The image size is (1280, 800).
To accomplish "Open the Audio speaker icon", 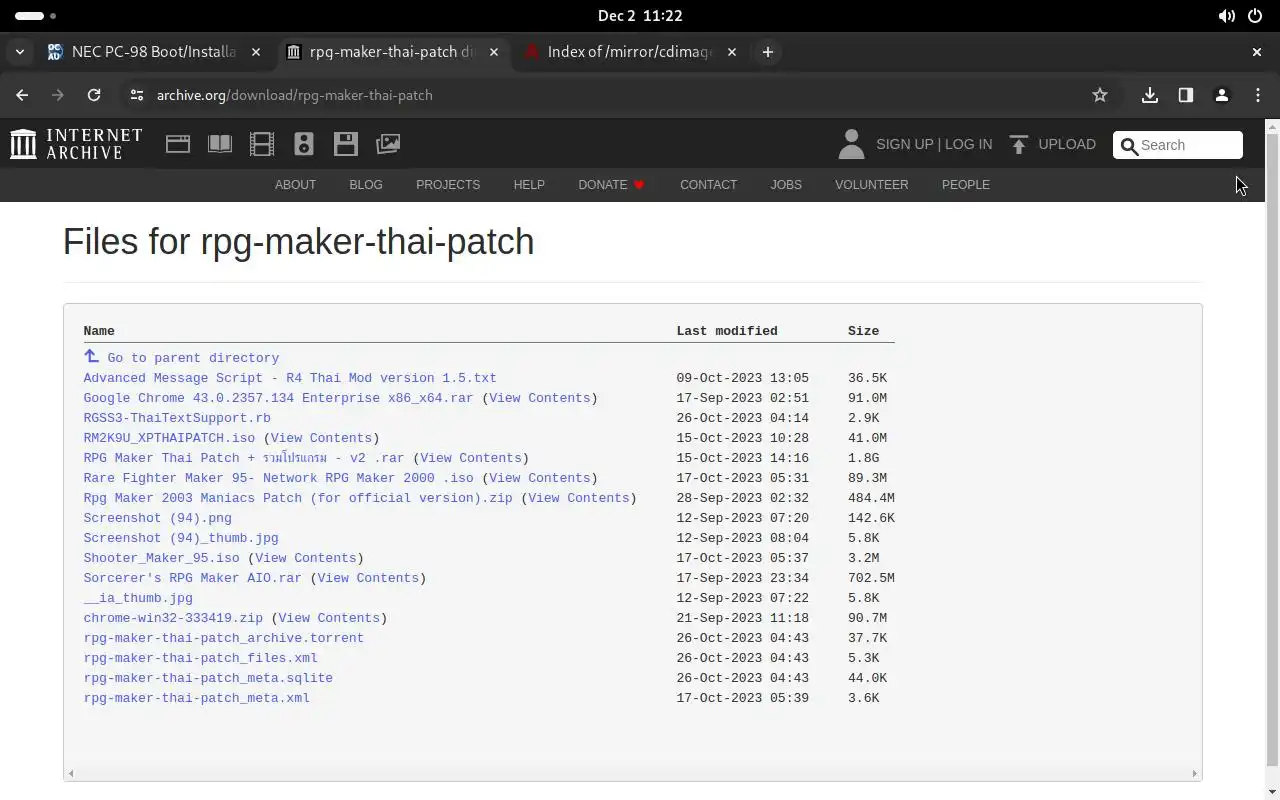I will [x=304, y=144].
